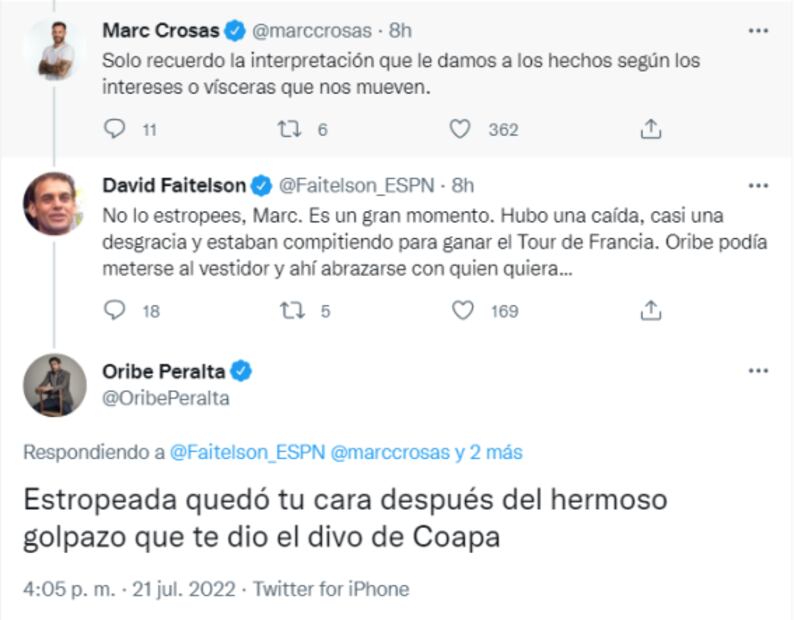Share Marc Crosas's tweet
The width and height of the screenshot is (794, 620).
pyautogui.click(x=651, y=129)
